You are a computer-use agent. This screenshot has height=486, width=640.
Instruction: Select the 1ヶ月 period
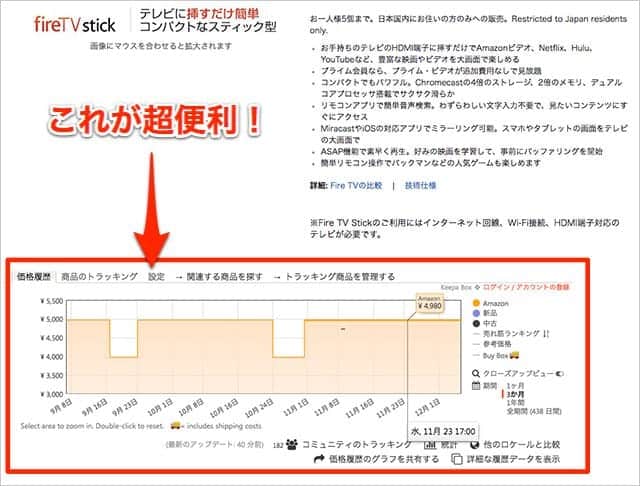(515, 386)
